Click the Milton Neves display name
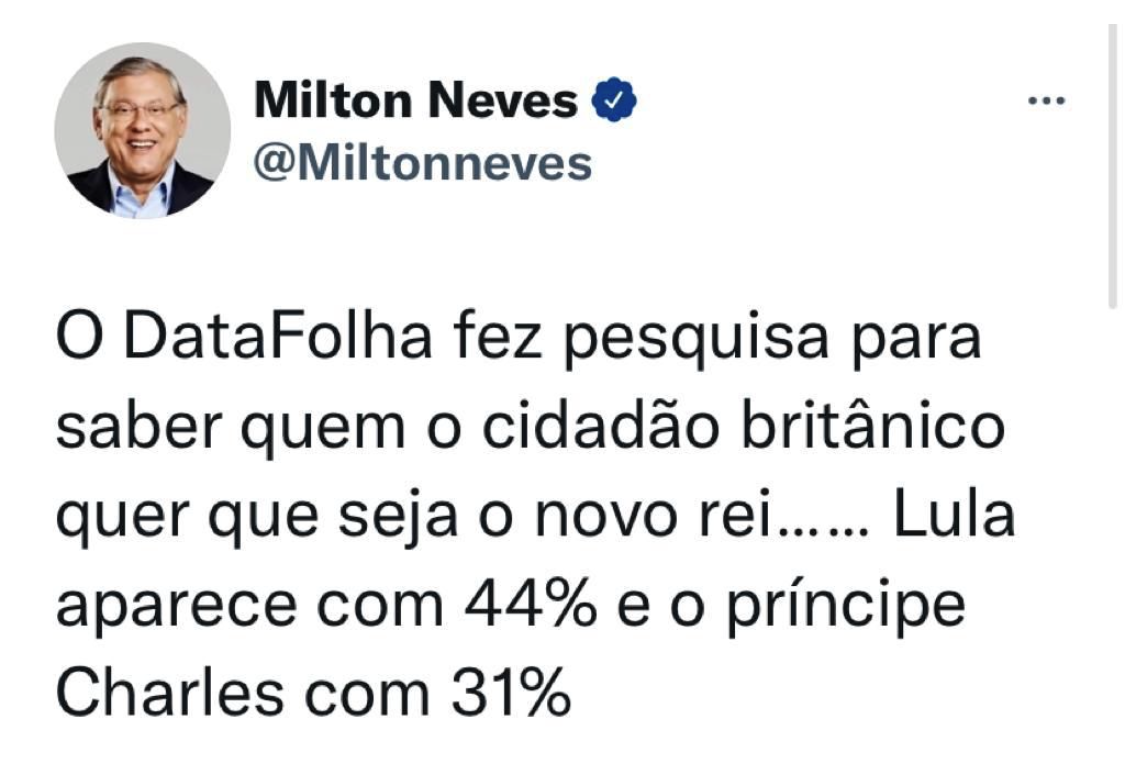This screenshot has width=1124, height=770. [x=416, y=100]
